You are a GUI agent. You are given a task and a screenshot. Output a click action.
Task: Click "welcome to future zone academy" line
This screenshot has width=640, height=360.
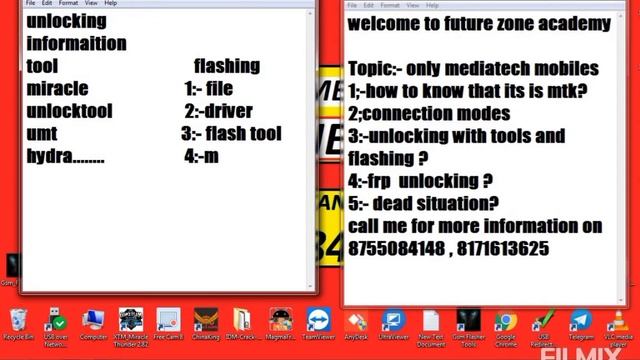(x=479, y=24)
